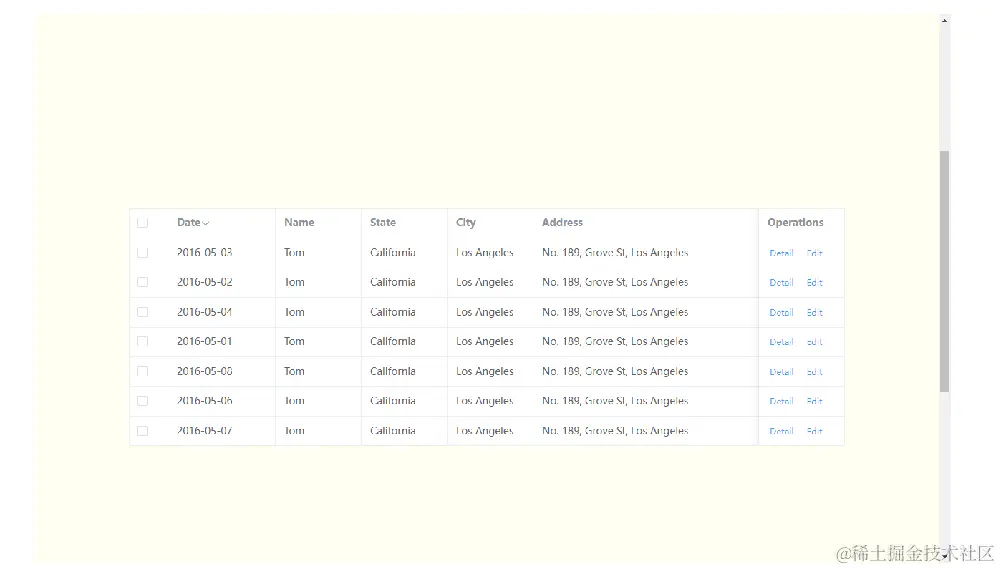1001x569 pixels.
Task: Edit the 2016-05-07 row
Action: [815, 431]
